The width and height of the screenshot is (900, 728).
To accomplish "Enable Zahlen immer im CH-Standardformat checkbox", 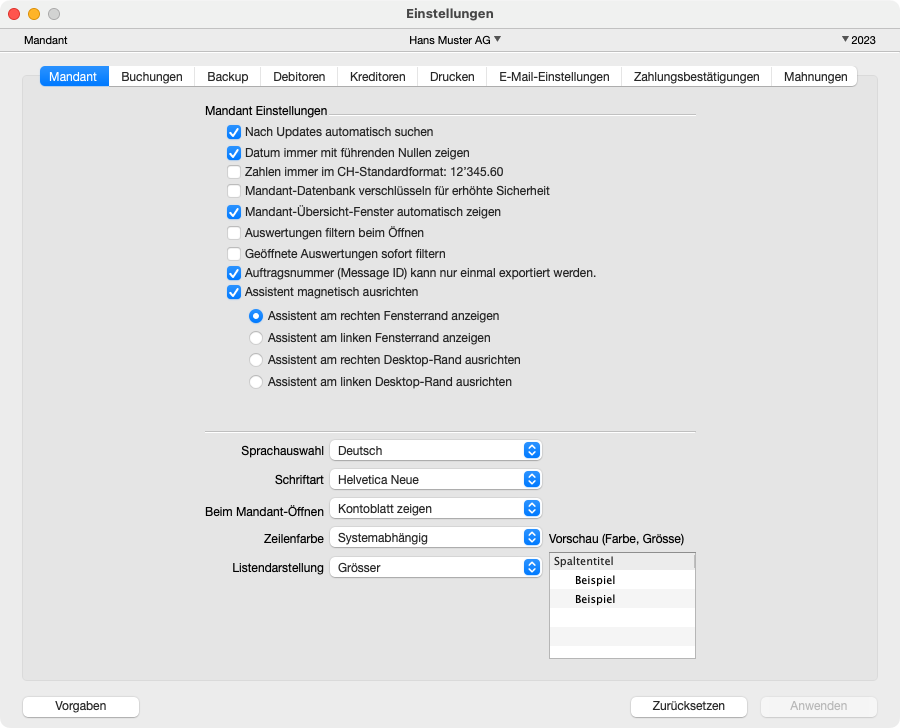I will point(234,172).
